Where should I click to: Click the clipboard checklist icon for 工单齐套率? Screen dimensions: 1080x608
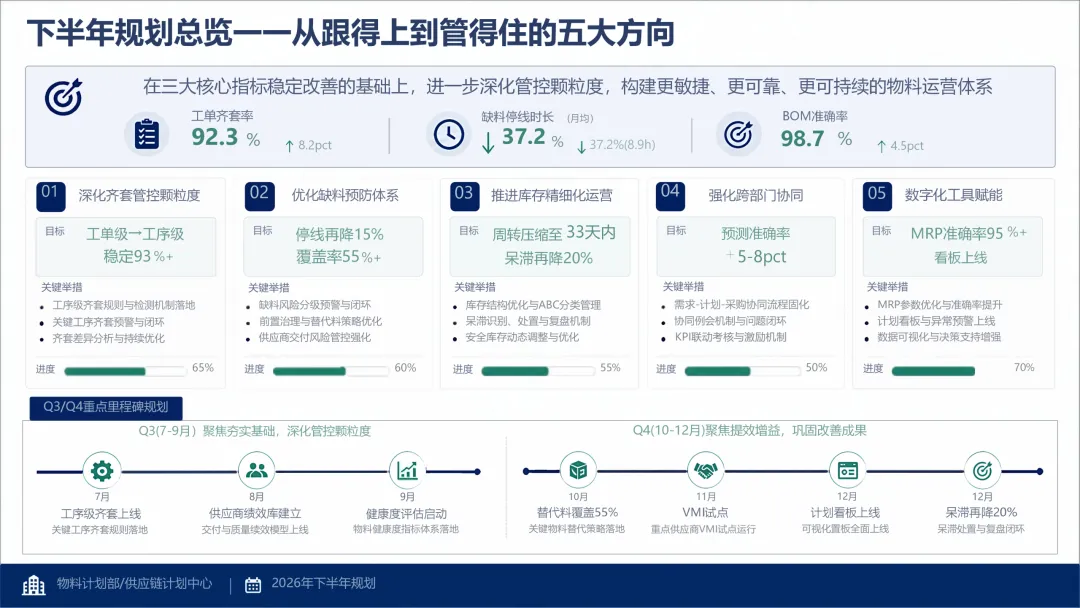[x=146, y=134]
